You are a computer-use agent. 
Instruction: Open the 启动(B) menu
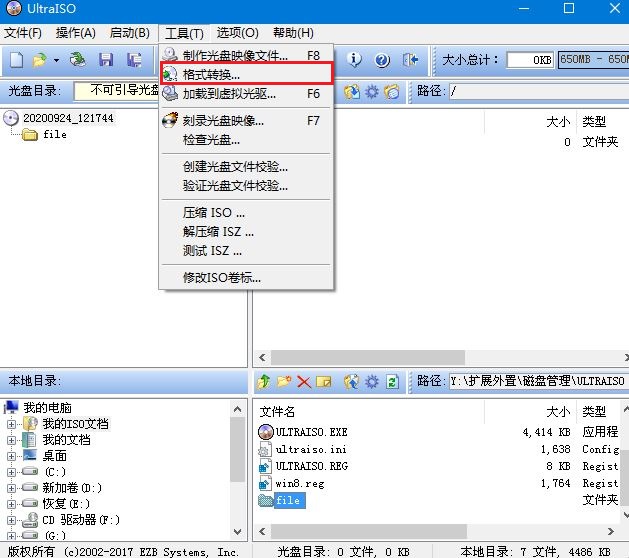[x=130, y=33]
